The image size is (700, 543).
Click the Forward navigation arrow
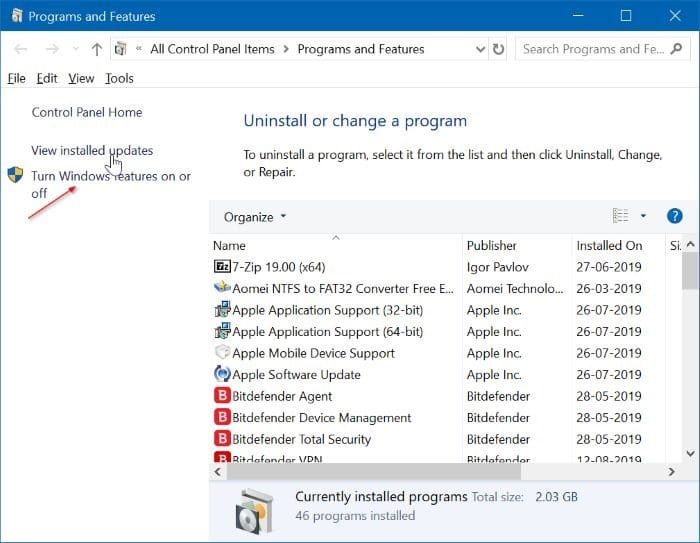tap(52, 49)
